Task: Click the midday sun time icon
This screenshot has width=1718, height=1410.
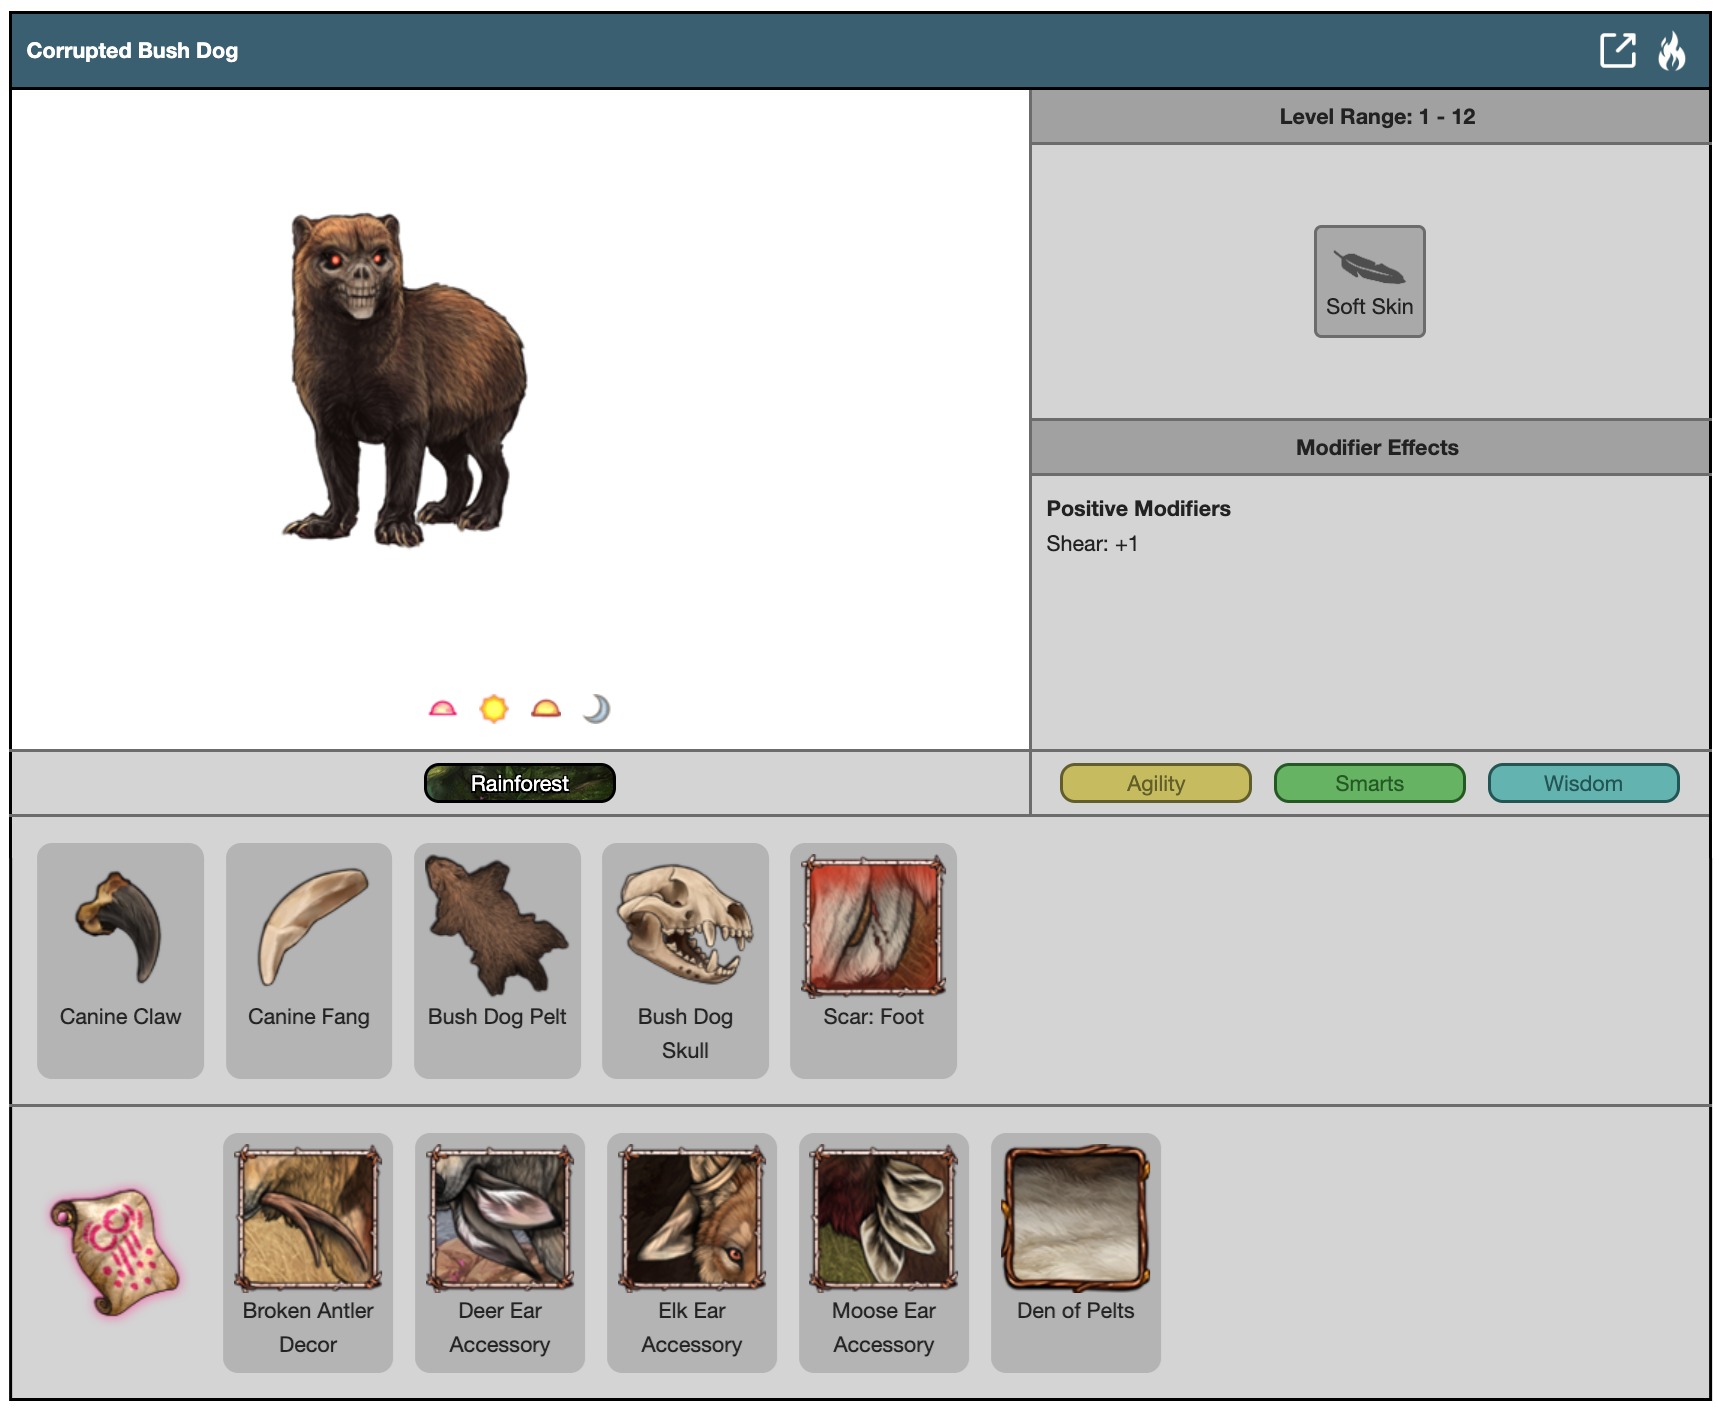Action: coord(494,709)
